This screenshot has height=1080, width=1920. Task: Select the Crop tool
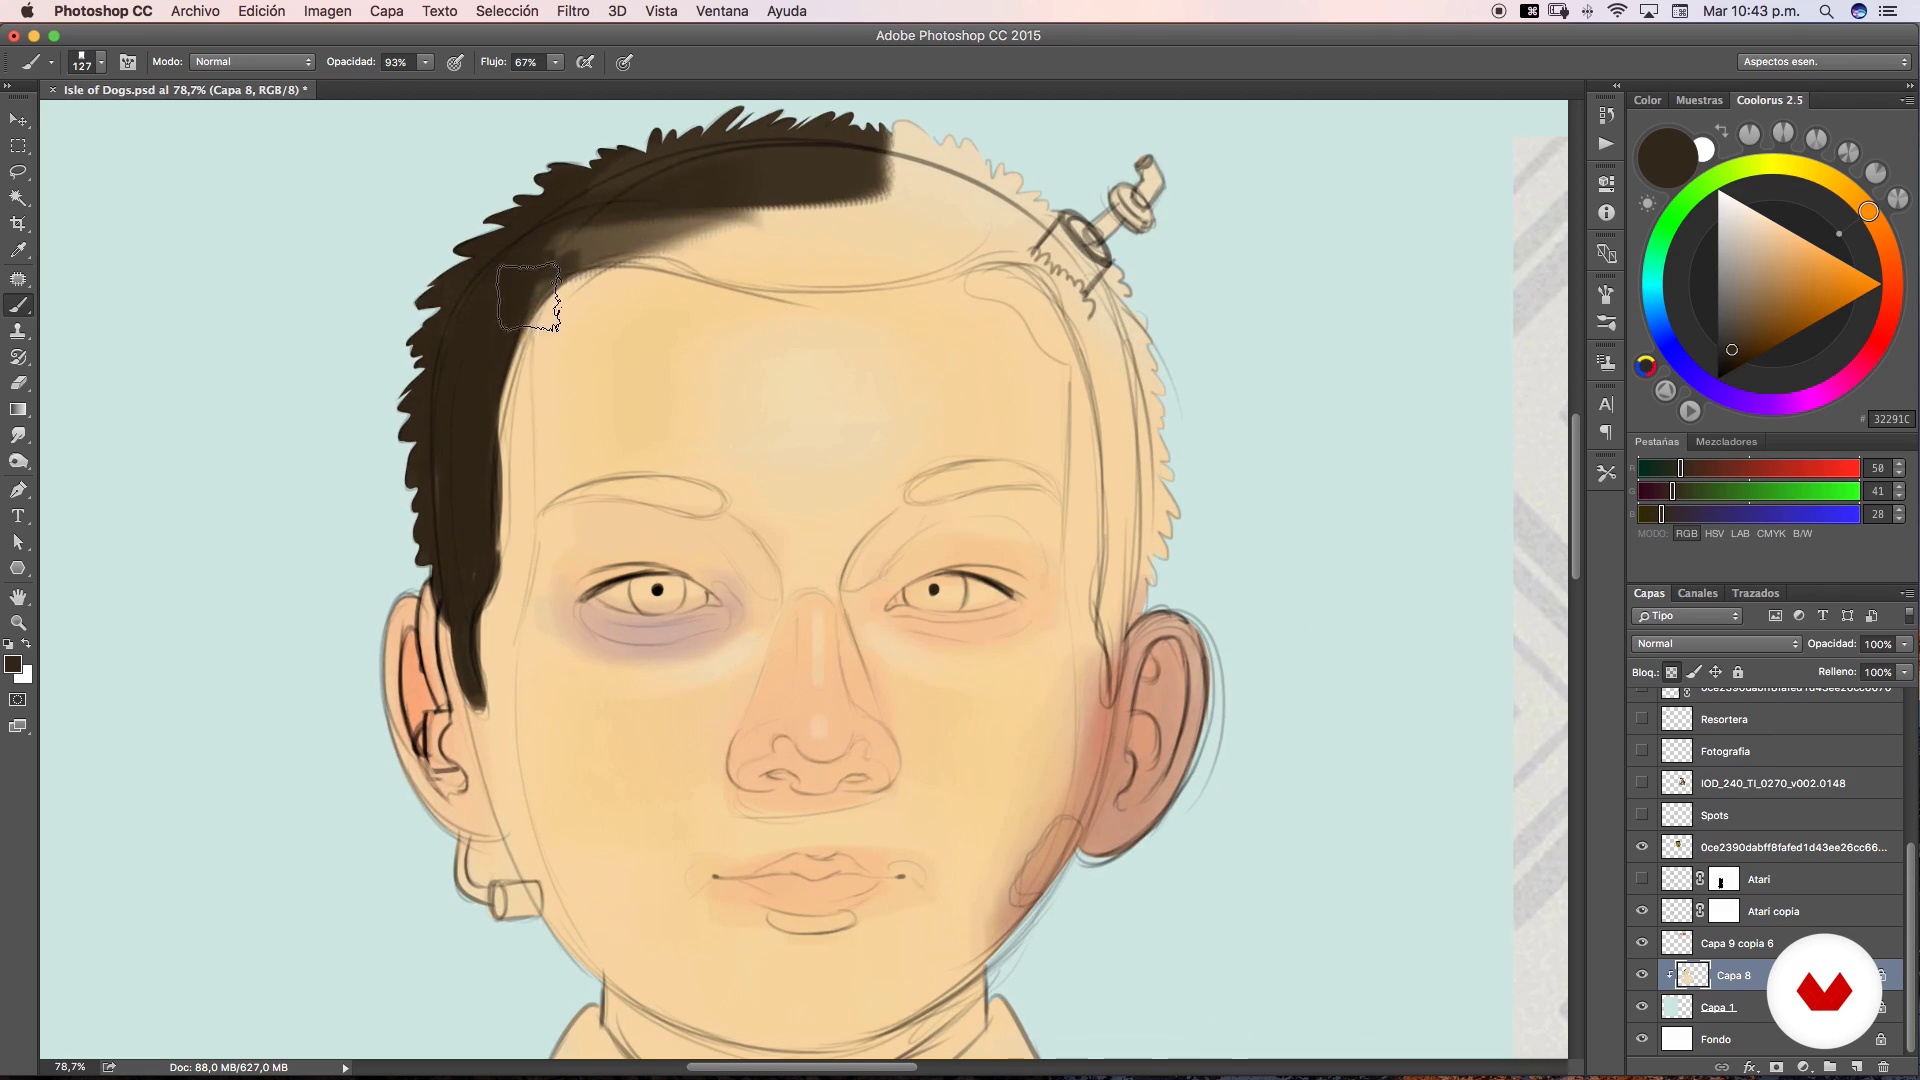point(18,224)
